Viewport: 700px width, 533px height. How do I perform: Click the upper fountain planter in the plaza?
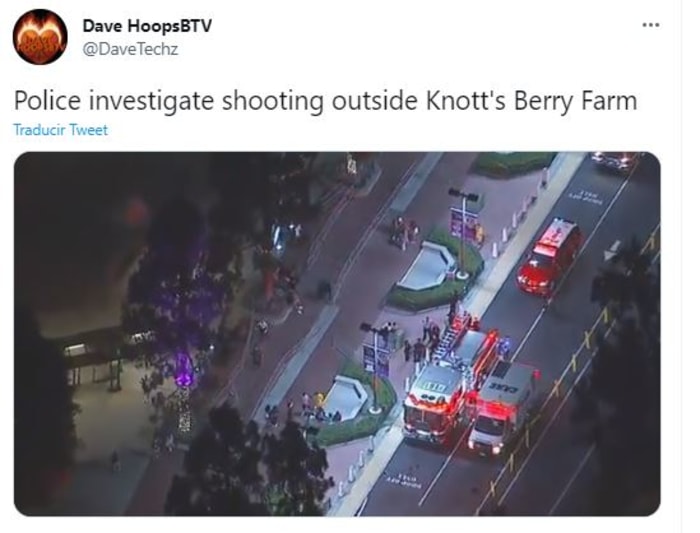[x=425, y=265]
